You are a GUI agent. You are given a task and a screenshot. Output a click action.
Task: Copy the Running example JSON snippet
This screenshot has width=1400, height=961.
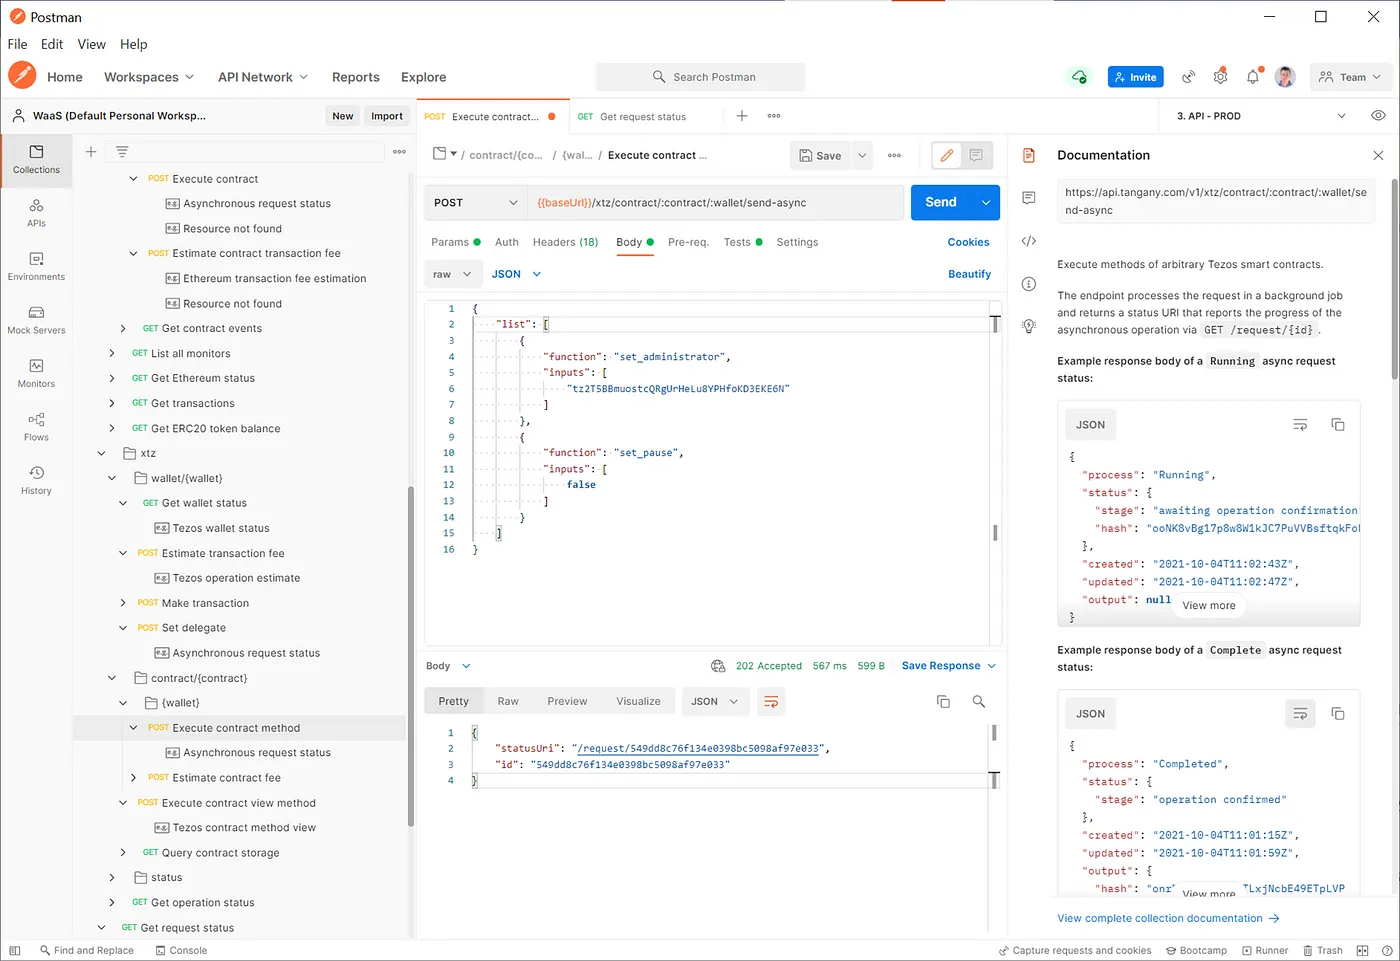click(1338, 425)
